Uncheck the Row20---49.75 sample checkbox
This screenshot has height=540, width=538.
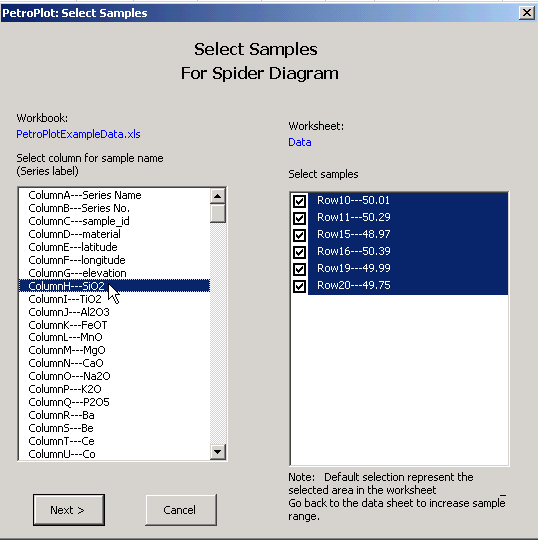click(x=299, y=286)
